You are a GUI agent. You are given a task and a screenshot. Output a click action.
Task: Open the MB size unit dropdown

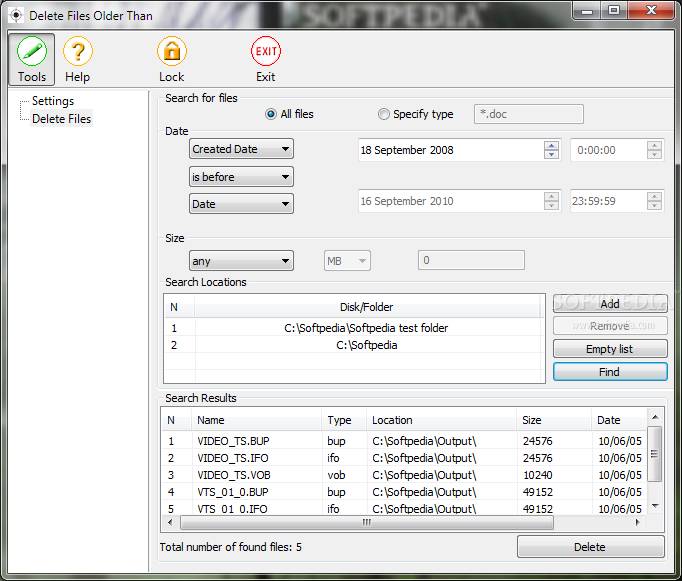click(347, 261)
